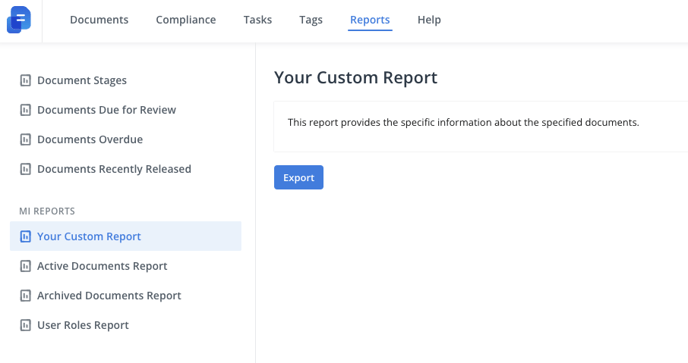Click the blue app logo icon

(x=19, y=20)
